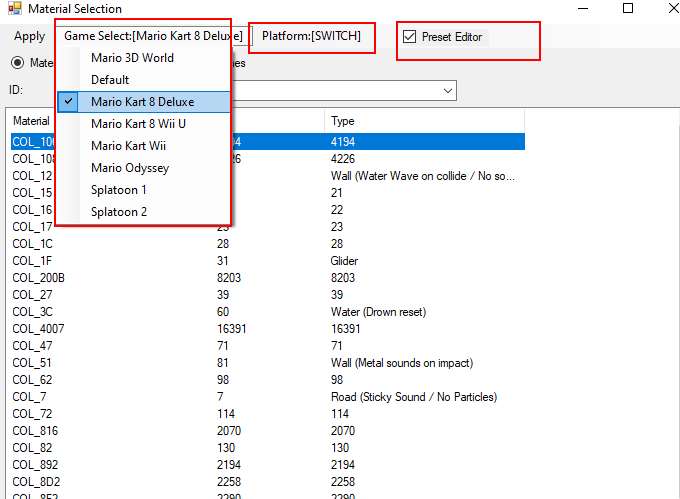Click the Apply menu item
680x499 pixels.
(29, 36)
